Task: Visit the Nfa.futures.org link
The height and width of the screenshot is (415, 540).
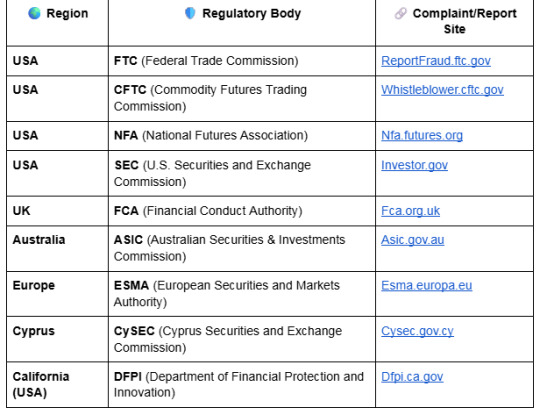Action: (x=422, y=135)
